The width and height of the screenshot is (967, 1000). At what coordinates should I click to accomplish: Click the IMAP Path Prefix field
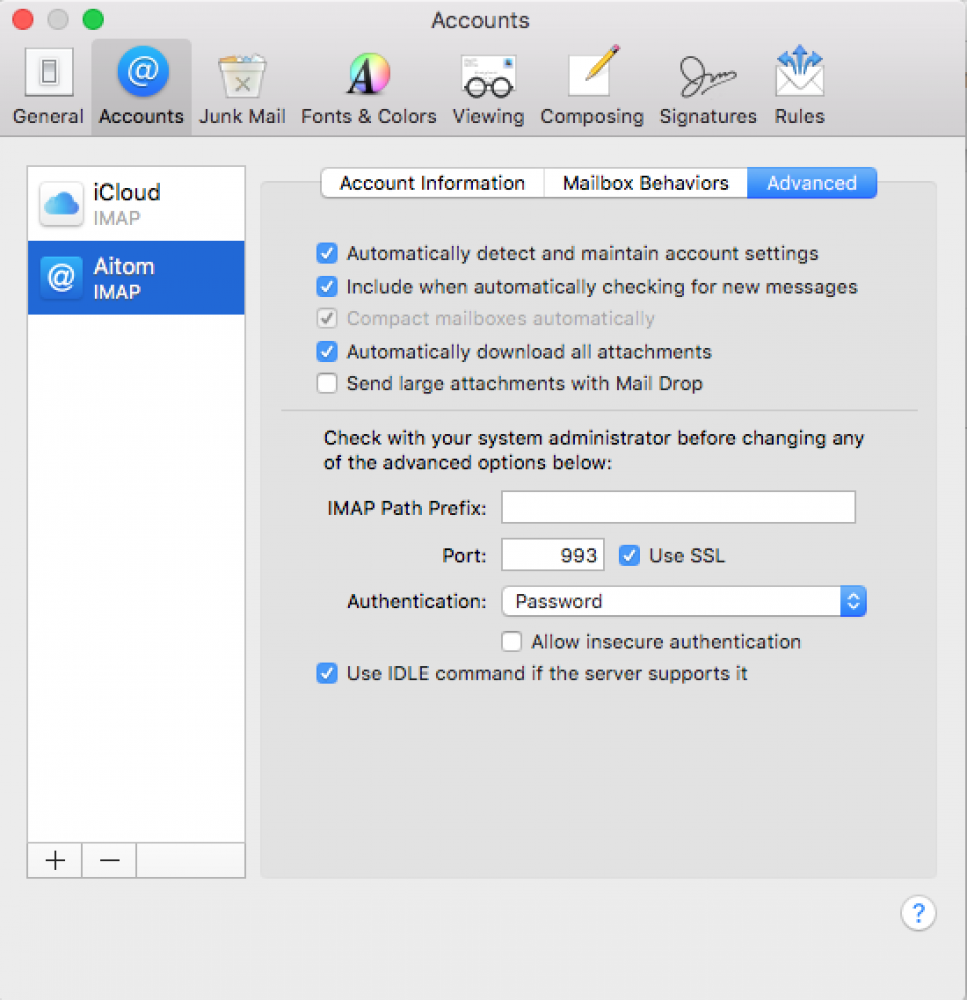click(678, 508)
